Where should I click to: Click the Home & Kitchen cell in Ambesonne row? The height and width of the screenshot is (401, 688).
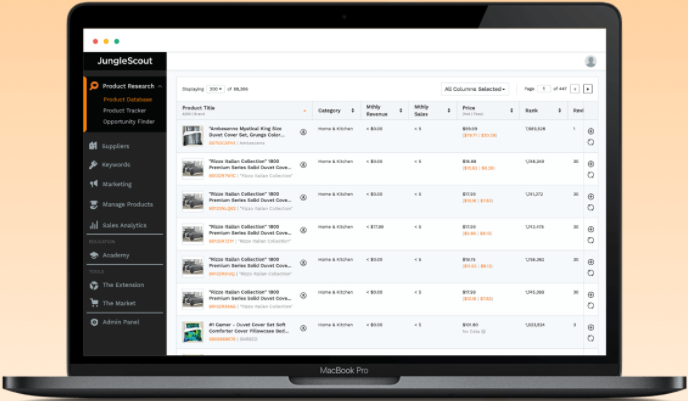click(x=335, y=129)
